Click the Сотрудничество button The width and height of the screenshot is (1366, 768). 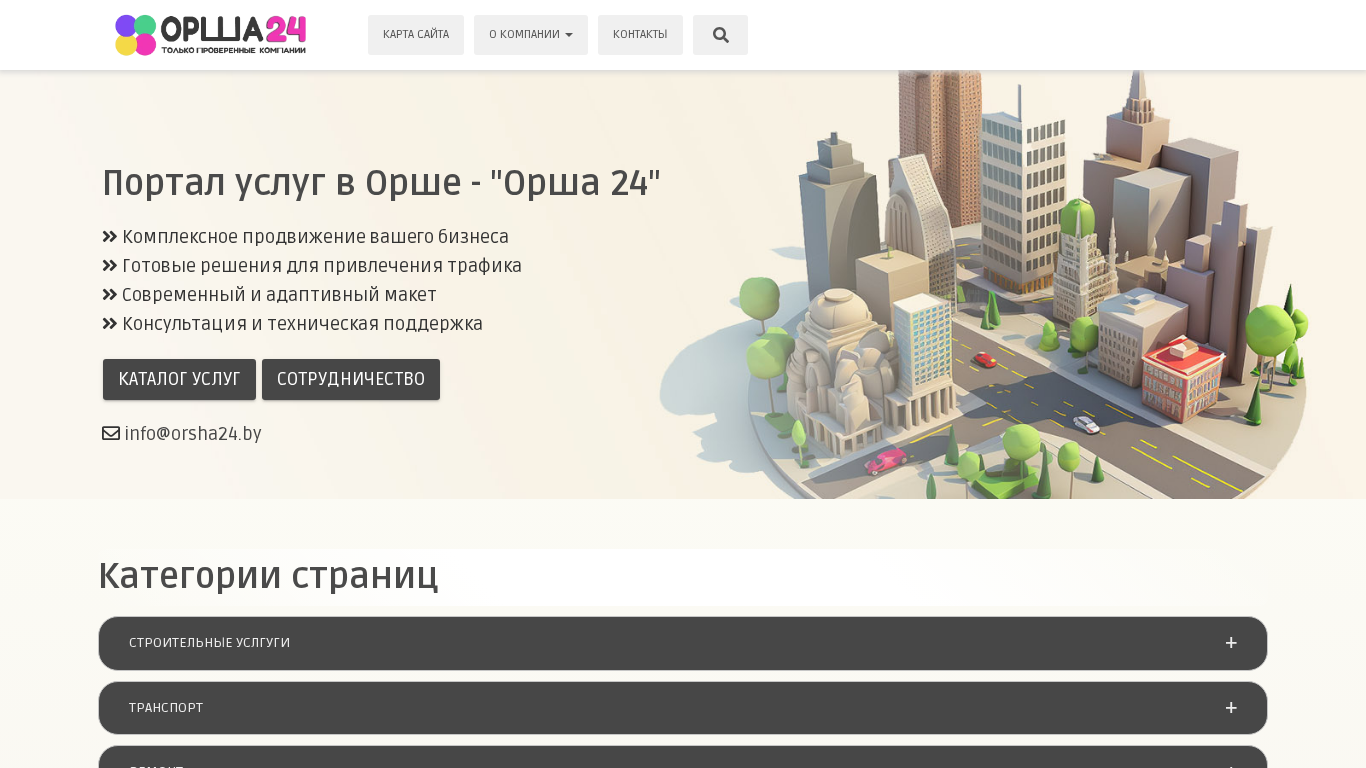click(351, 380)
